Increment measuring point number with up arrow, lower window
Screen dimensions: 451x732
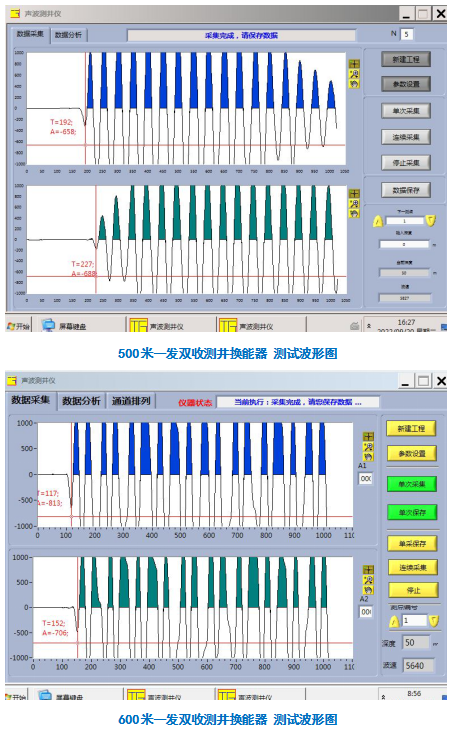coord(395,621)
